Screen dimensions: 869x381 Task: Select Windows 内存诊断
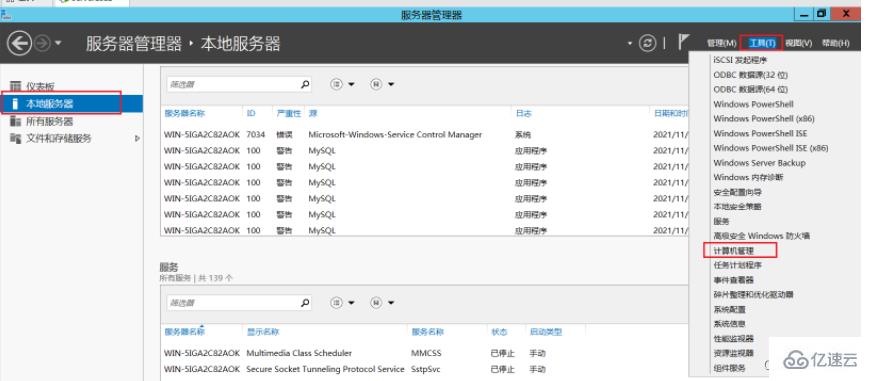pos(748,177)
